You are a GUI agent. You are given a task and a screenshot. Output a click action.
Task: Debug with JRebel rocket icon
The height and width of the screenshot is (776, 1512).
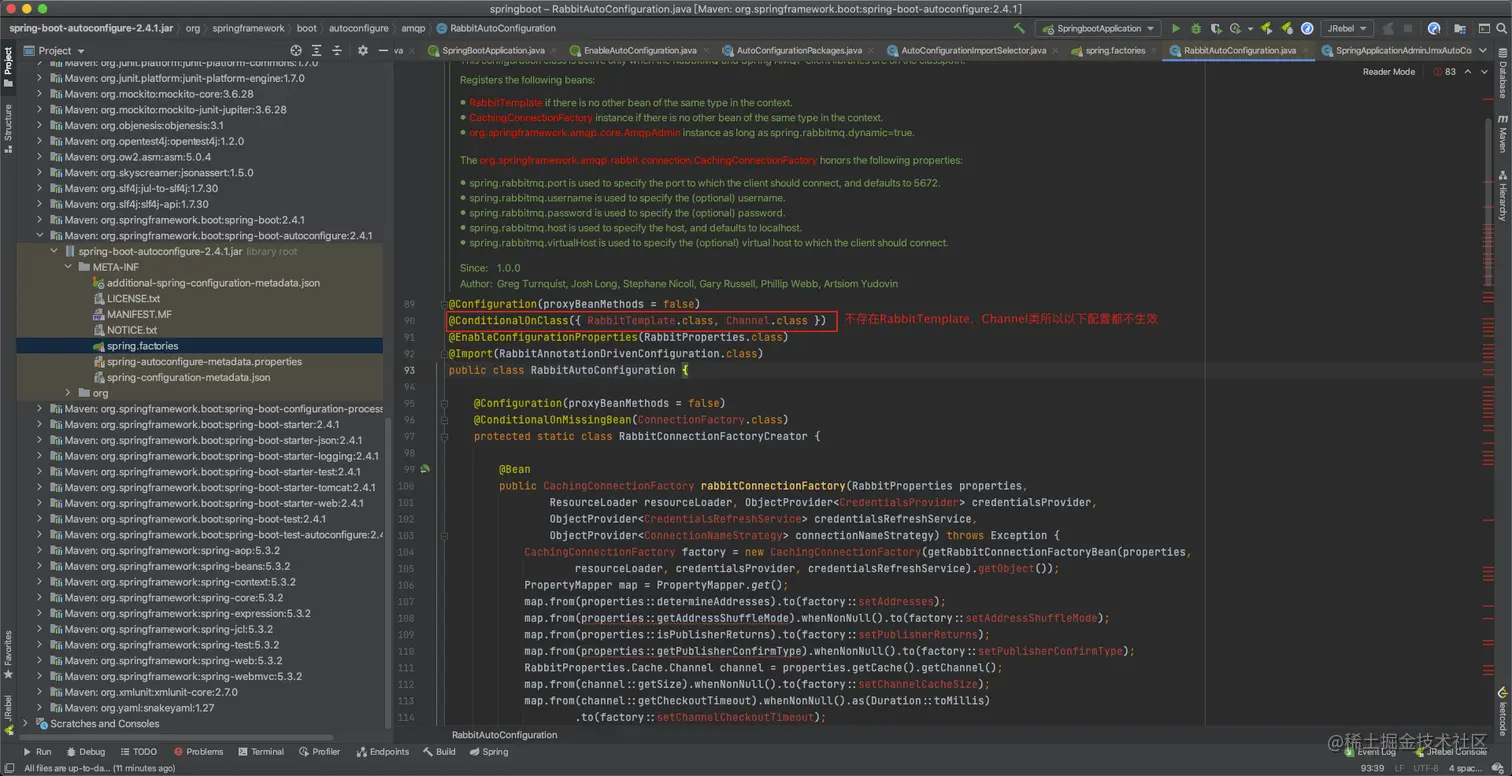(1287, 29)
